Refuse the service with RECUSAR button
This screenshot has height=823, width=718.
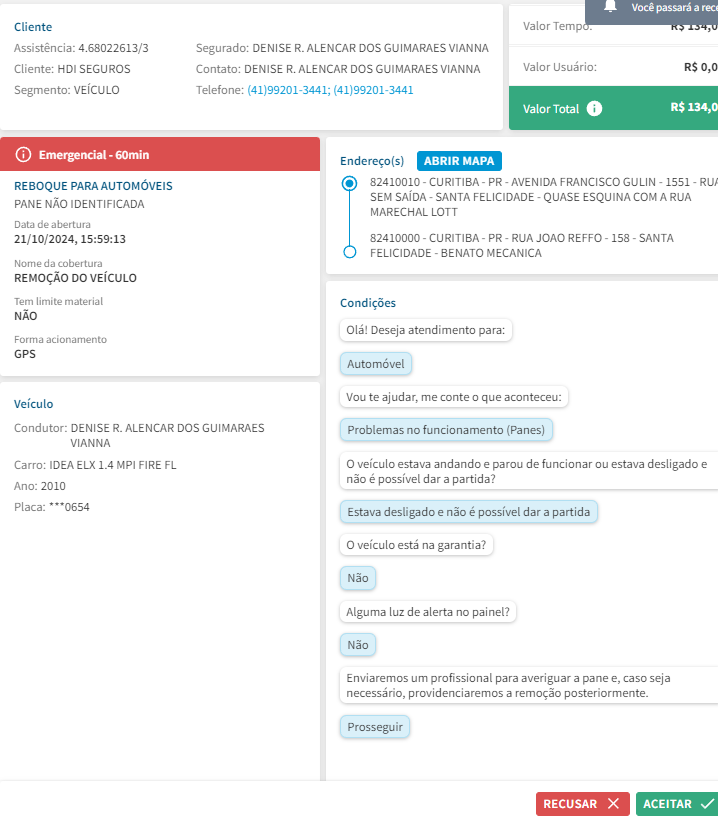tap(582, 804)
